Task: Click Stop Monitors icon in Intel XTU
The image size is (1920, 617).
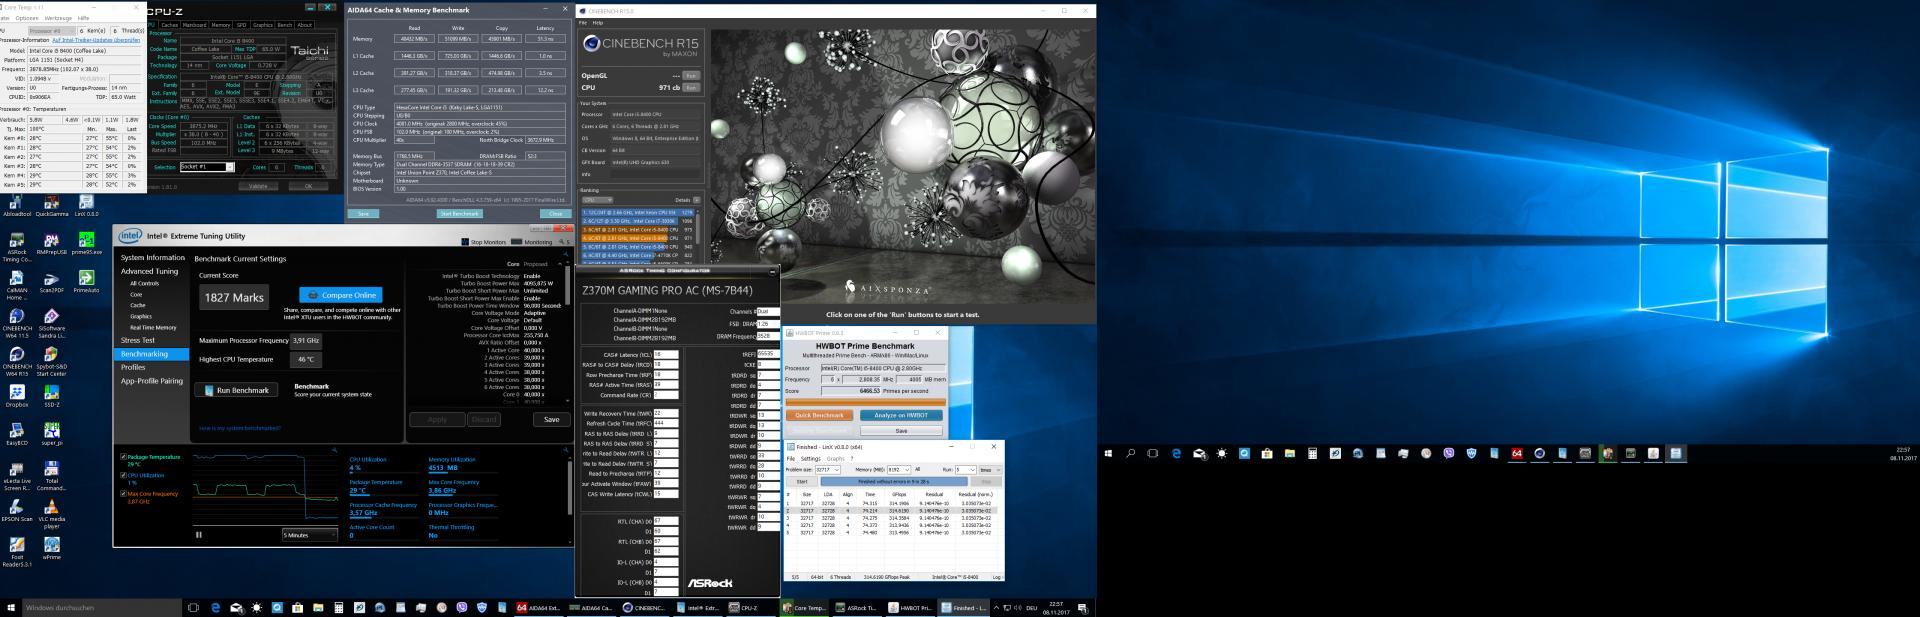Action: point(465,242)
